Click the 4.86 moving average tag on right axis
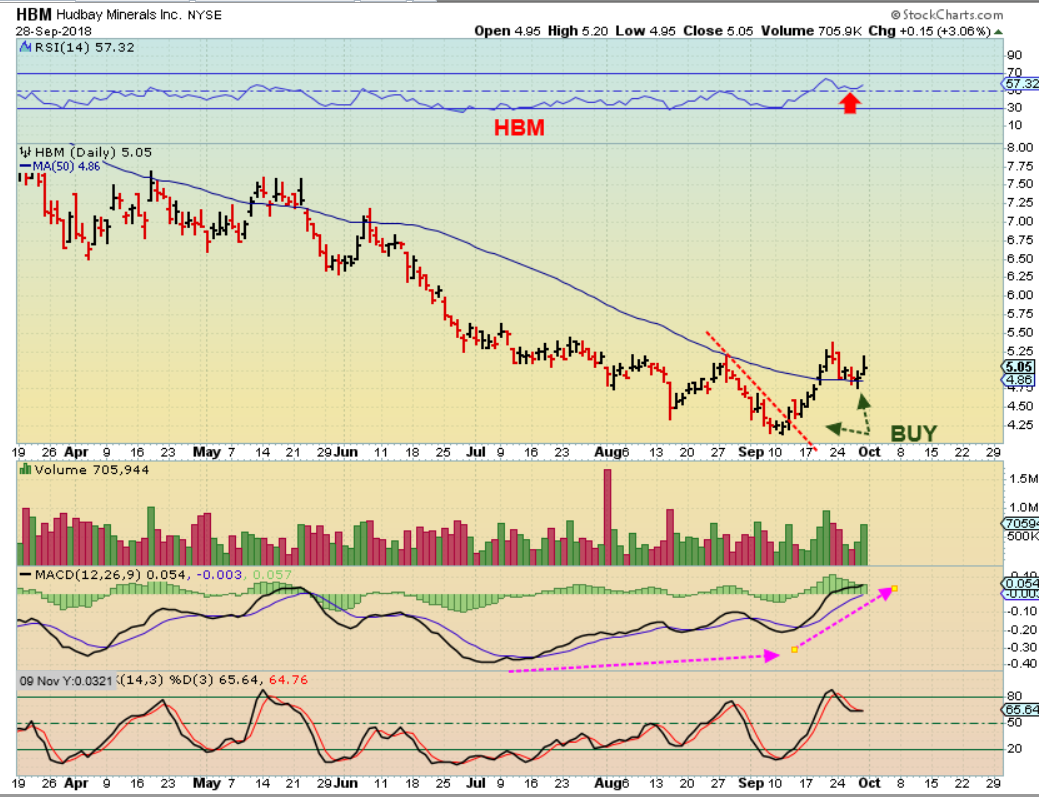1039x797 pixels. coord(1018,380)
